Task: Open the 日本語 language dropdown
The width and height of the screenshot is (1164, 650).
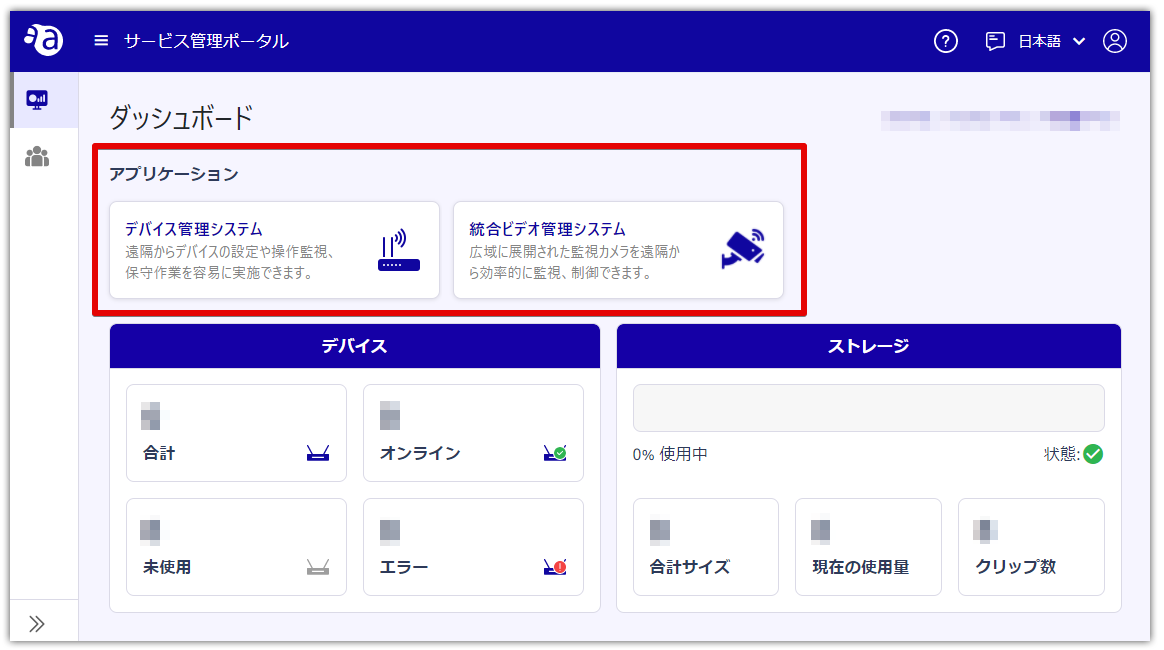Action: pyautogui.click(x=1051, y=41)
